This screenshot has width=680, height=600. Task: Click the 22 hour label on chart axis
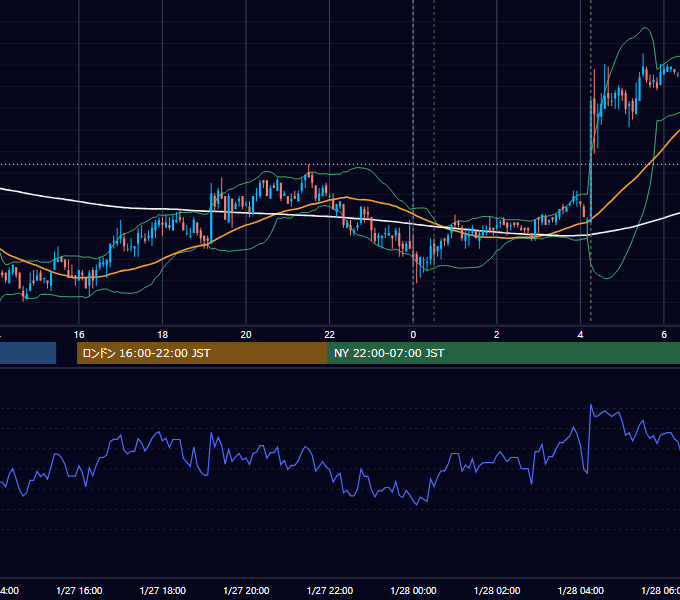click(x=330, y=335)
